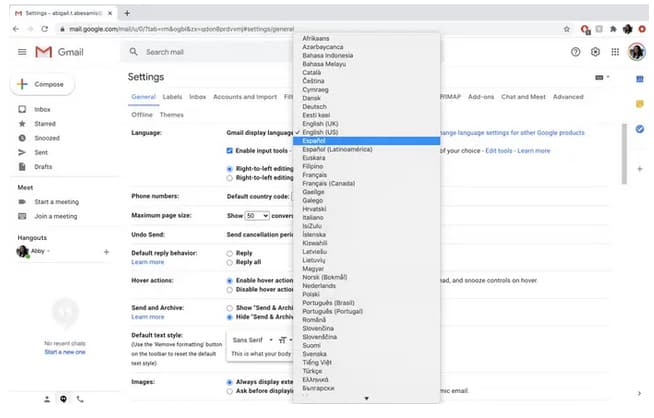Open the Drafts folder in sidebar
The width and height of the screenshot is (654, 418).
point(43,167)
